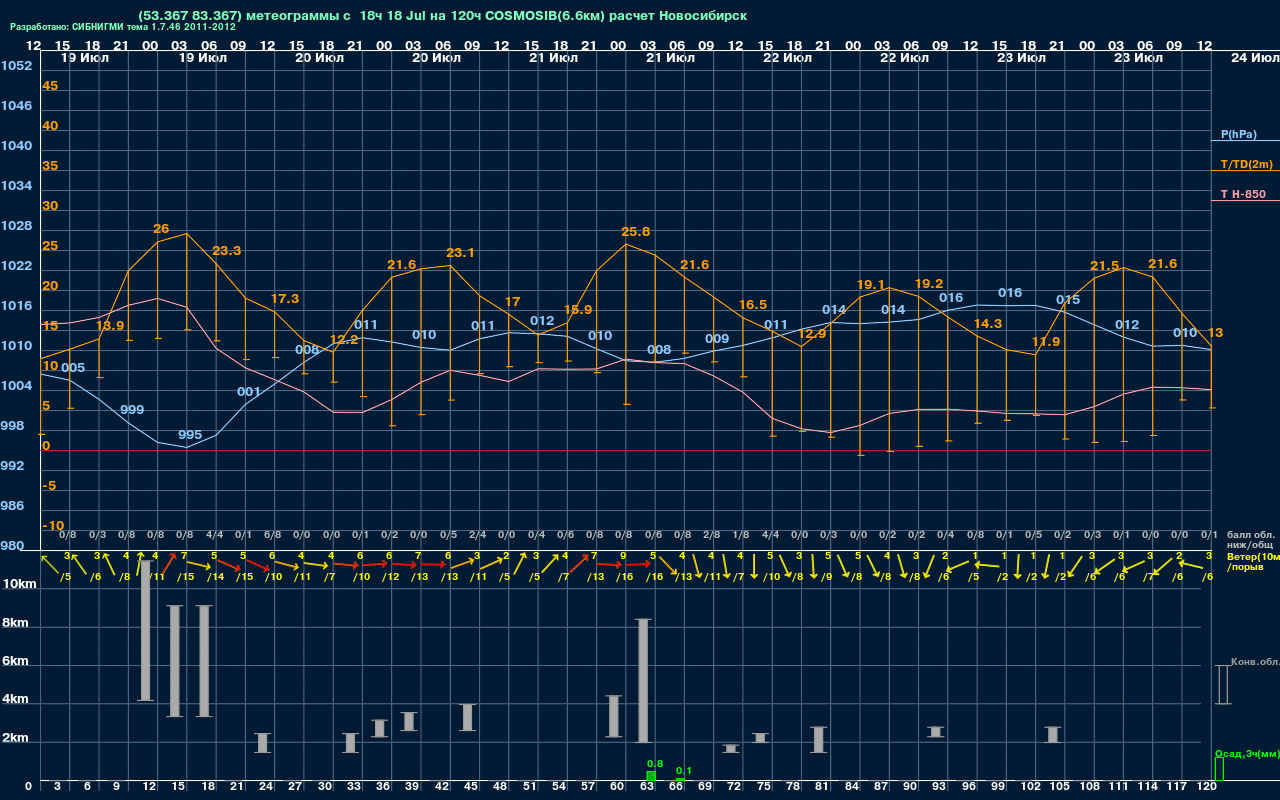Select the T/TD(2m) legend label
This screenshot has height=800, width=1280.
click(x=1246, y=164)
